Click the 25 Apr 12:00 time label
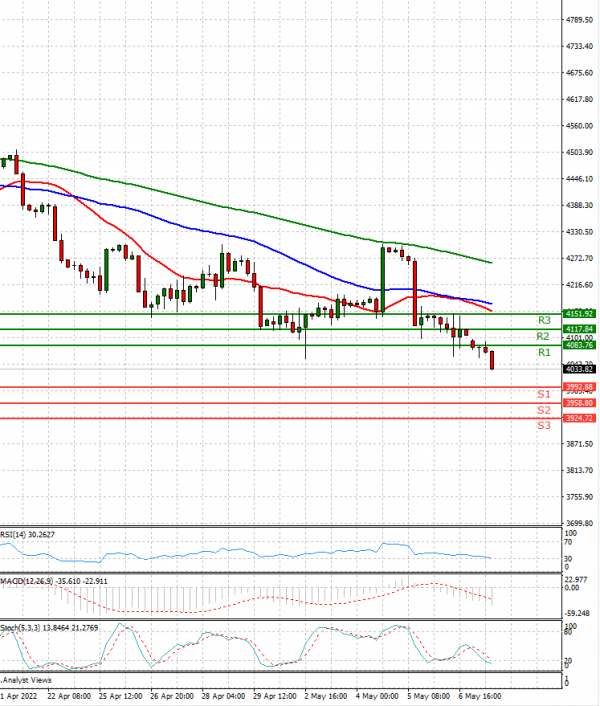This screenshot has width=600, height=706. click(121, 696)
